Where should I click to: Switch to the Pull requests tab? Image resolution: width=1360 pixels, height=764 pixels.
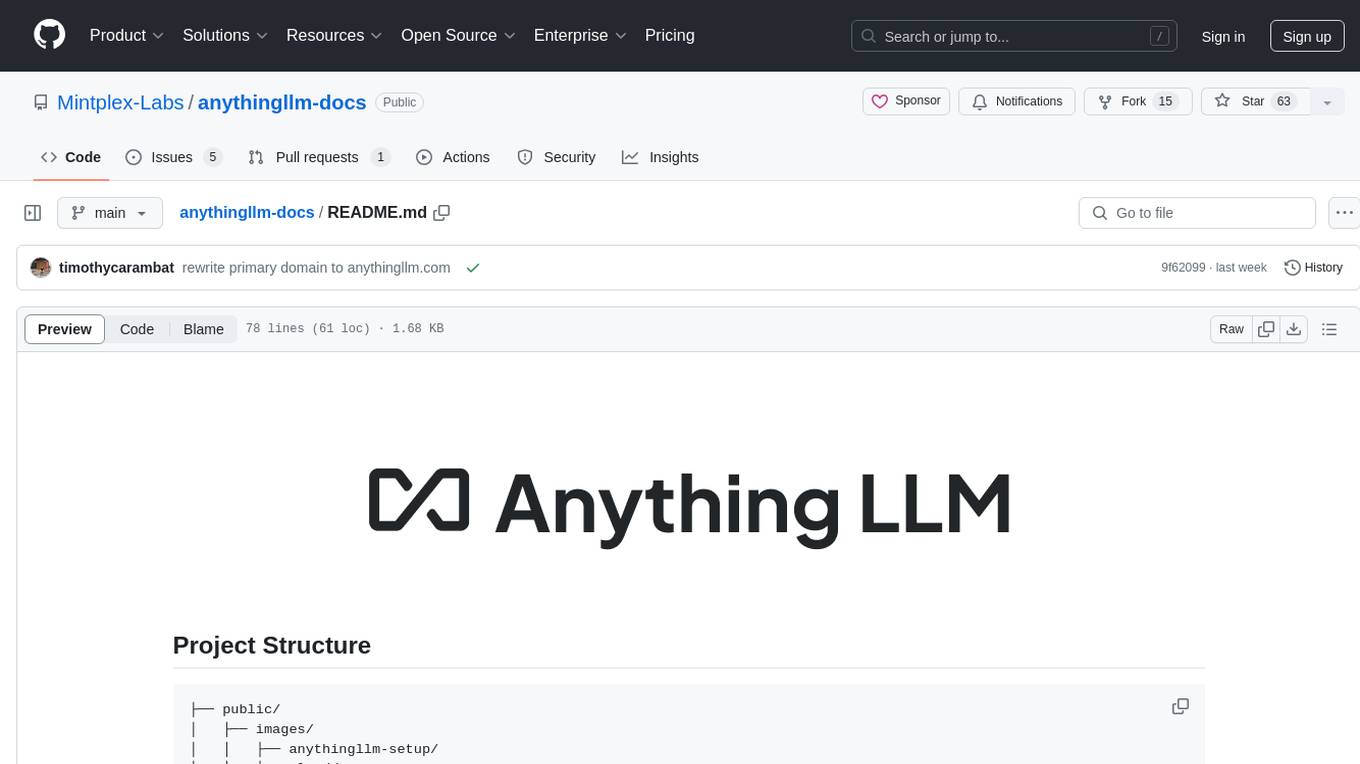tap(319, 157)
